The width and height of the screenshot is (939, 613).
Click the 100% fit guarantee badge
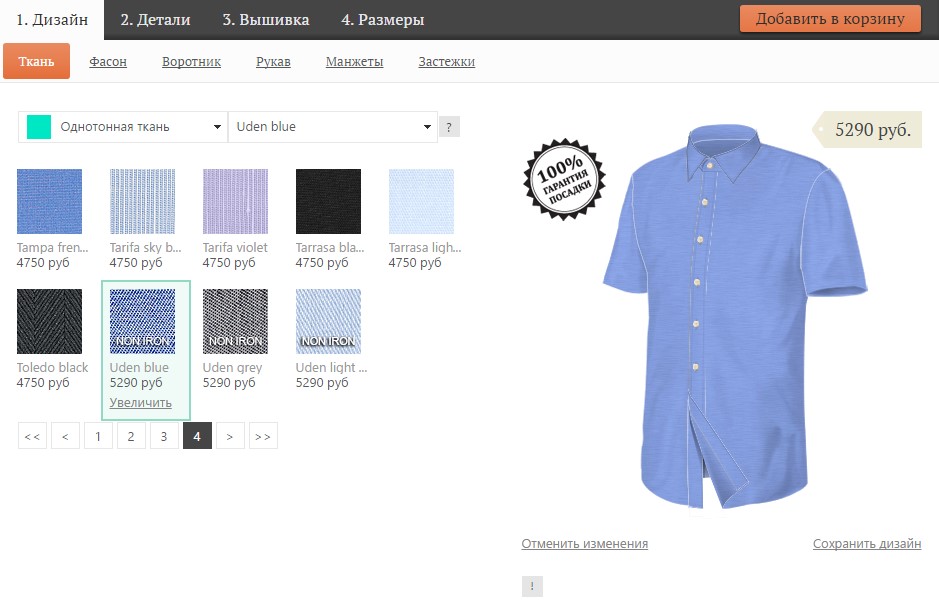565,179
